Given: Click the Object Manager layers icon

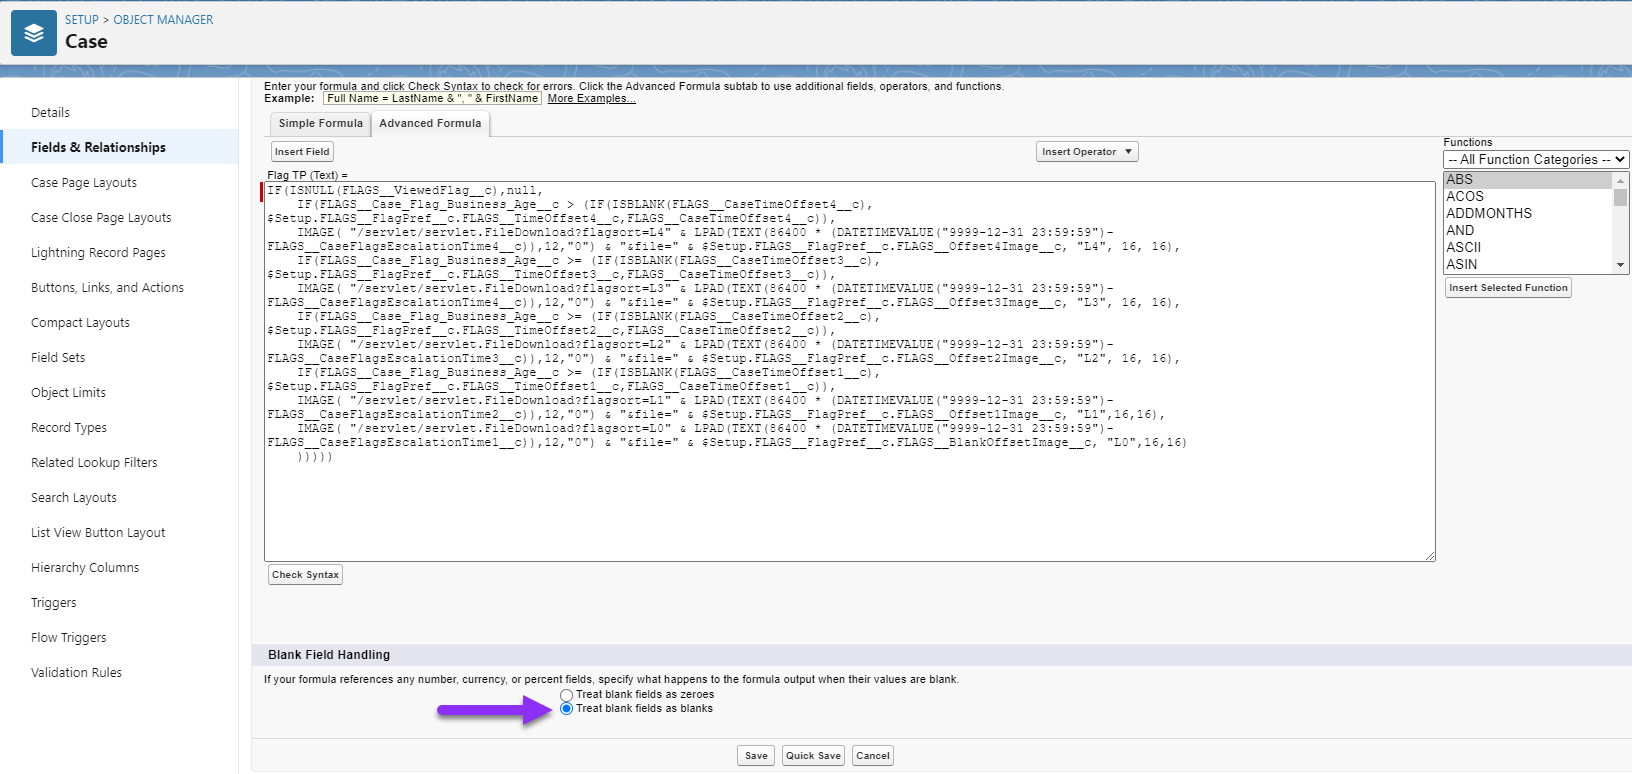Looking at the screenshot, I should pos(34,33).
